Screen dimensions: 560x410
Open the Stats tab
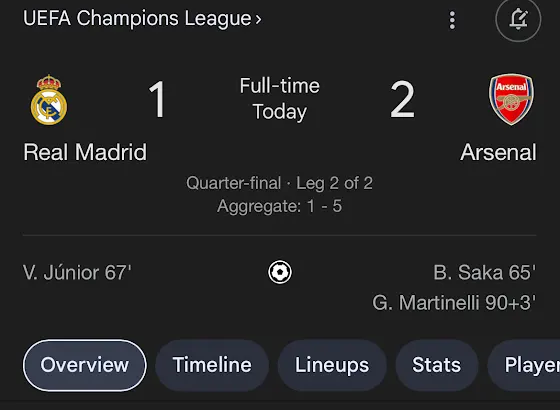coord(436,365)
